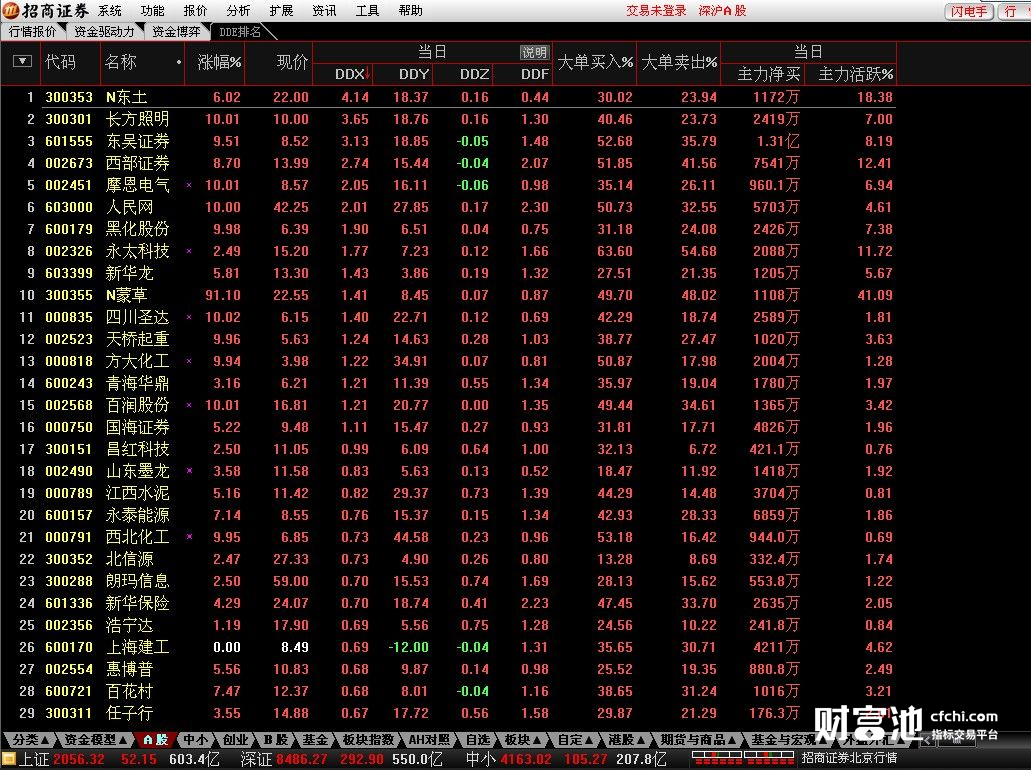Screen dimensions: 1031x770
Task: Open the column selector arrow box beside 代码
Action: [x=22, y=61]
